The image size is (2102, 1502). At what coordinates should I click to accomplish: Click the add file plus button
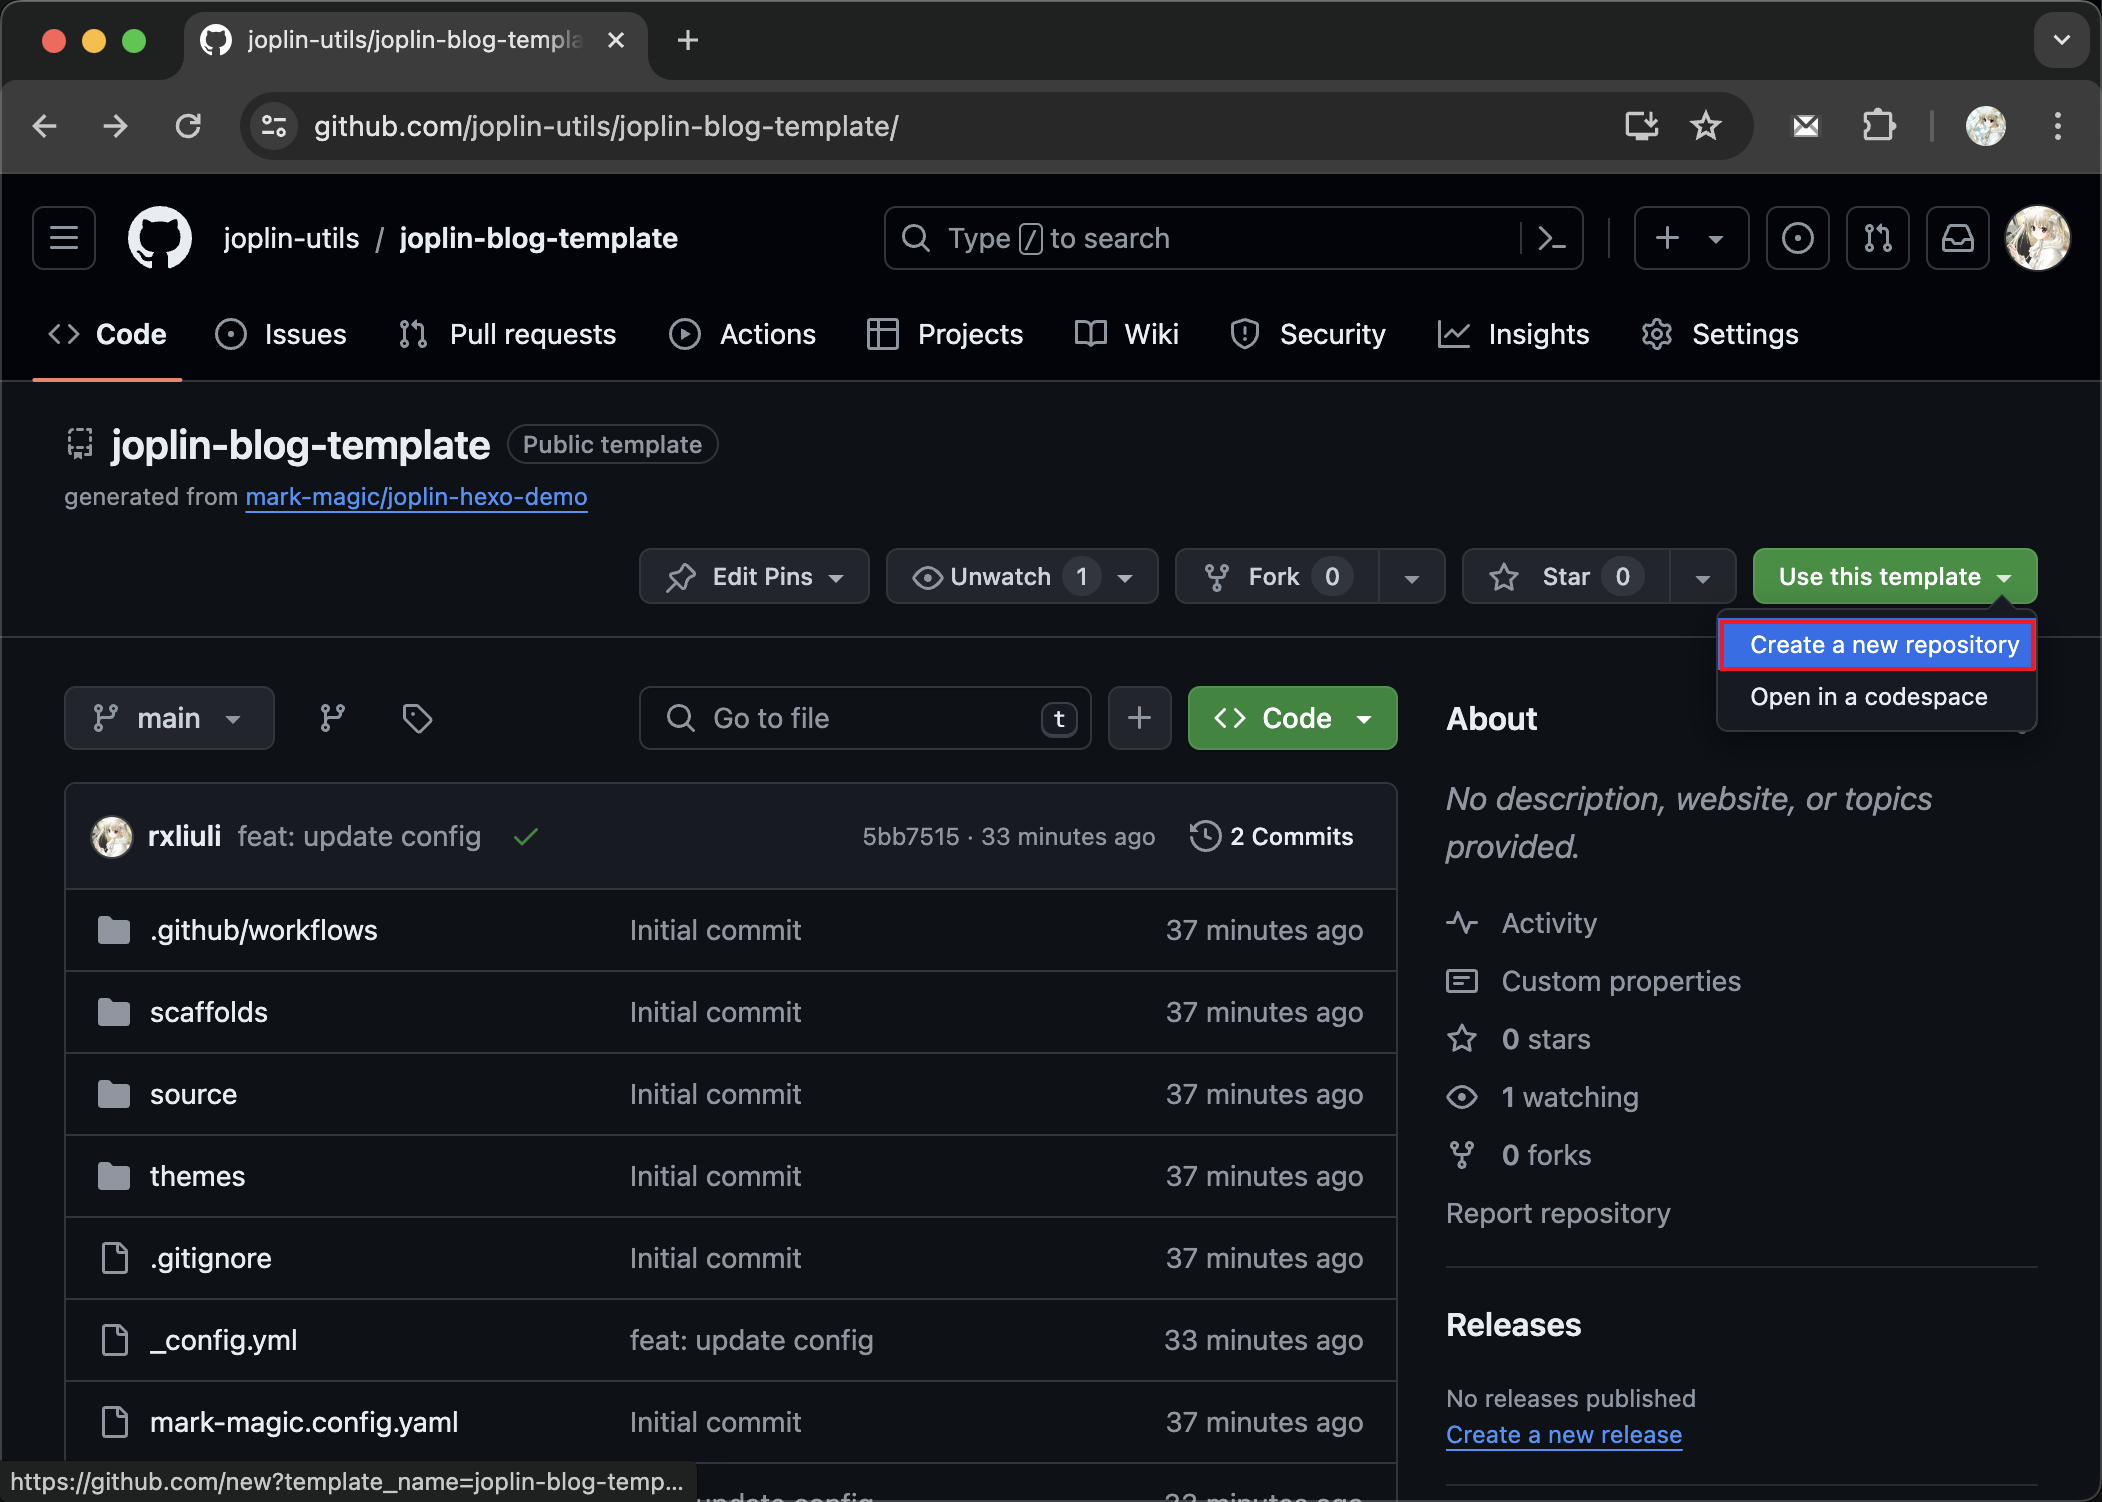point(1139,718)
